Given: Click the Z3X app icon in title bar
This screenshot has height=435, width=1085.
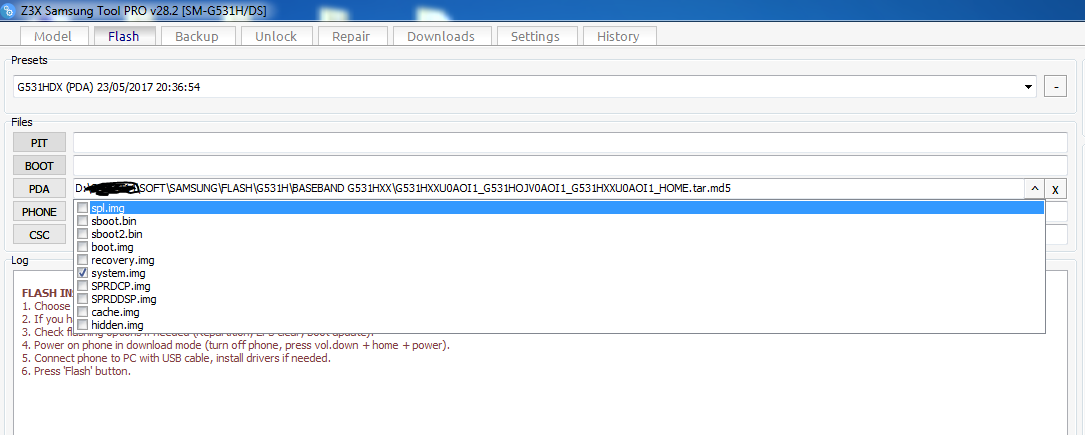Looking at the screenshot, I should tap(8, 11).
